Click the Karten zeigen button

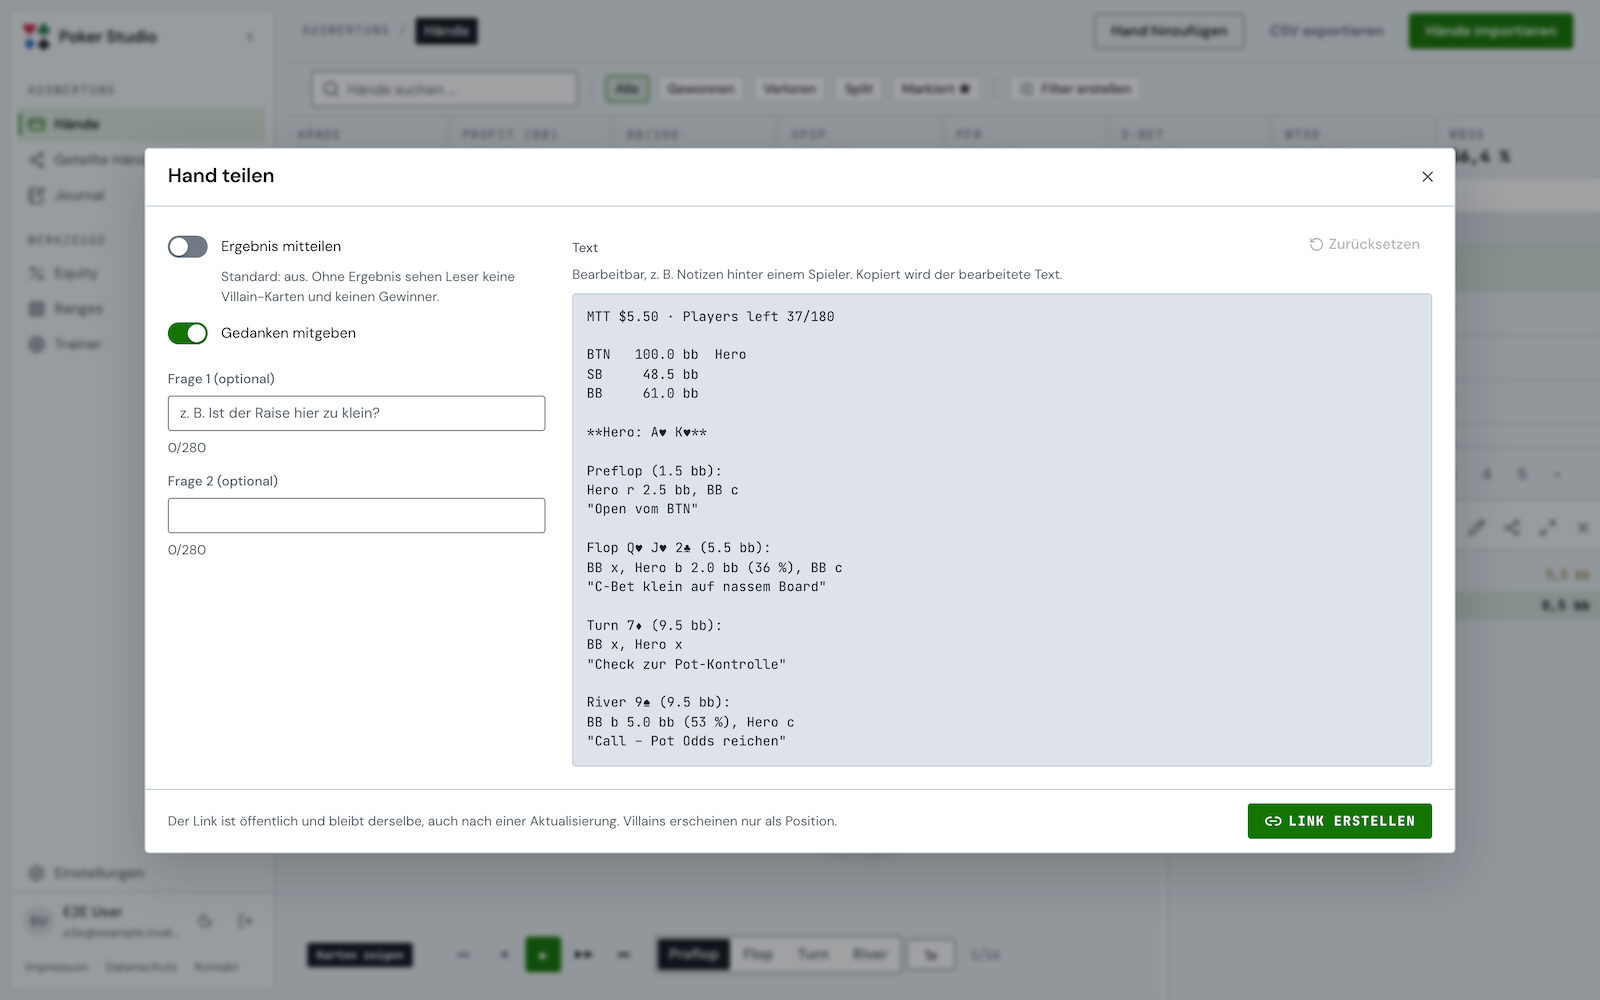[x=359, y=955]
